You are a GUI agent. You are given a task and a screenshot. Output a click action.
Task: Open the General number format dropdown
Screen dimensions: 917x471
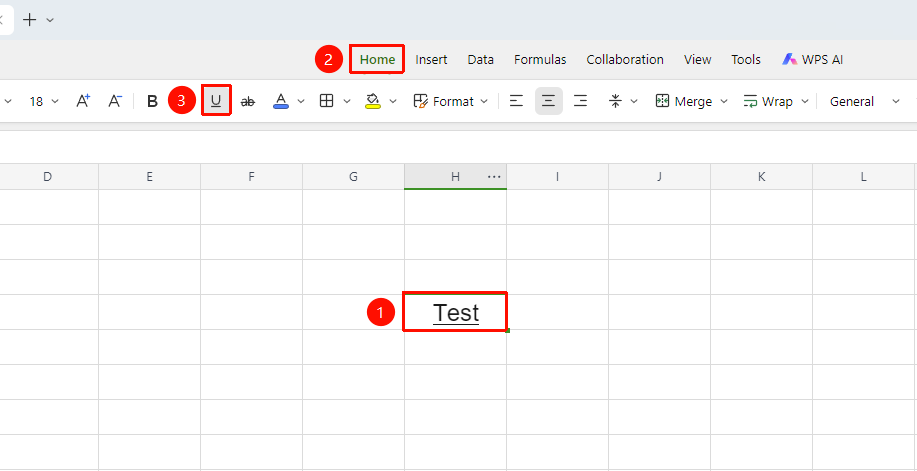[x=864, y=101]
